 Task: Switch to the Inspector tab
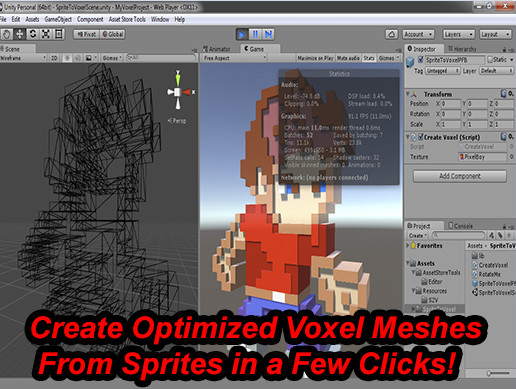coord(424,49)
